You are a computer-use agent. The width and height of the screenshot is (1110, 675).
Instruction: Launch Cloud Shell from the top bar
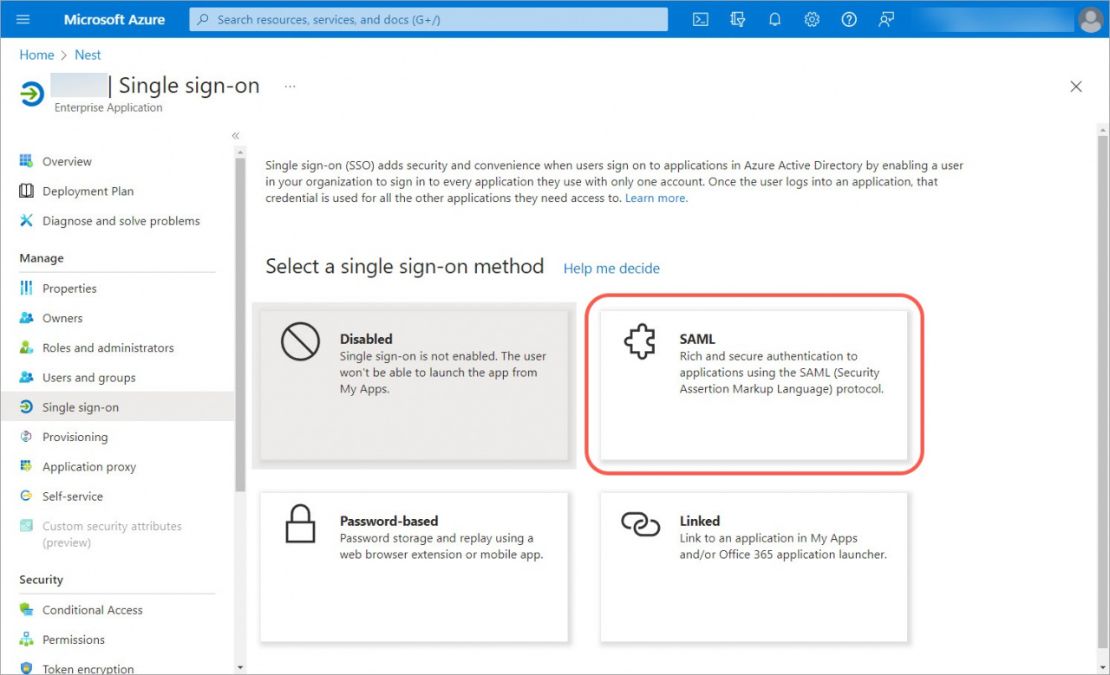(x=700, y=19)
